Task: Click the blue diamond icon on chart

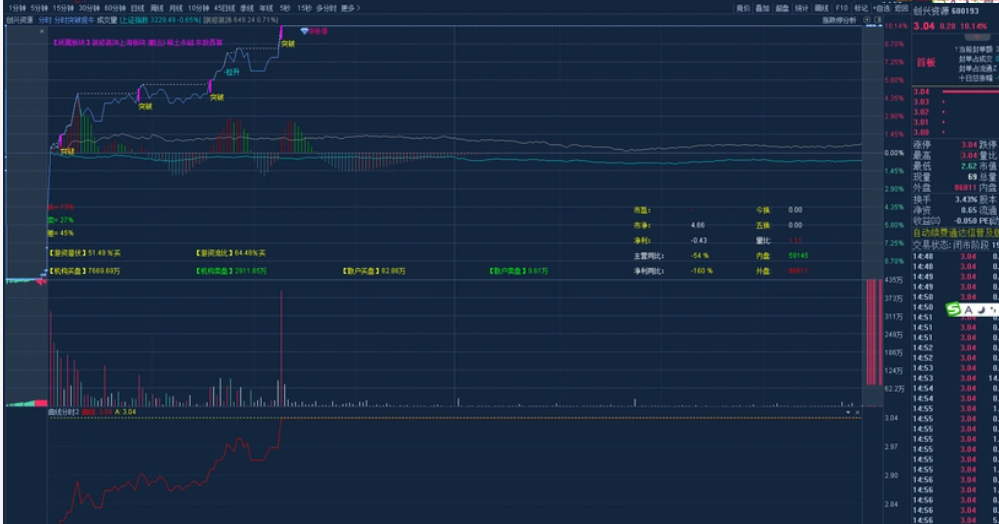Action: coord(304,32)
